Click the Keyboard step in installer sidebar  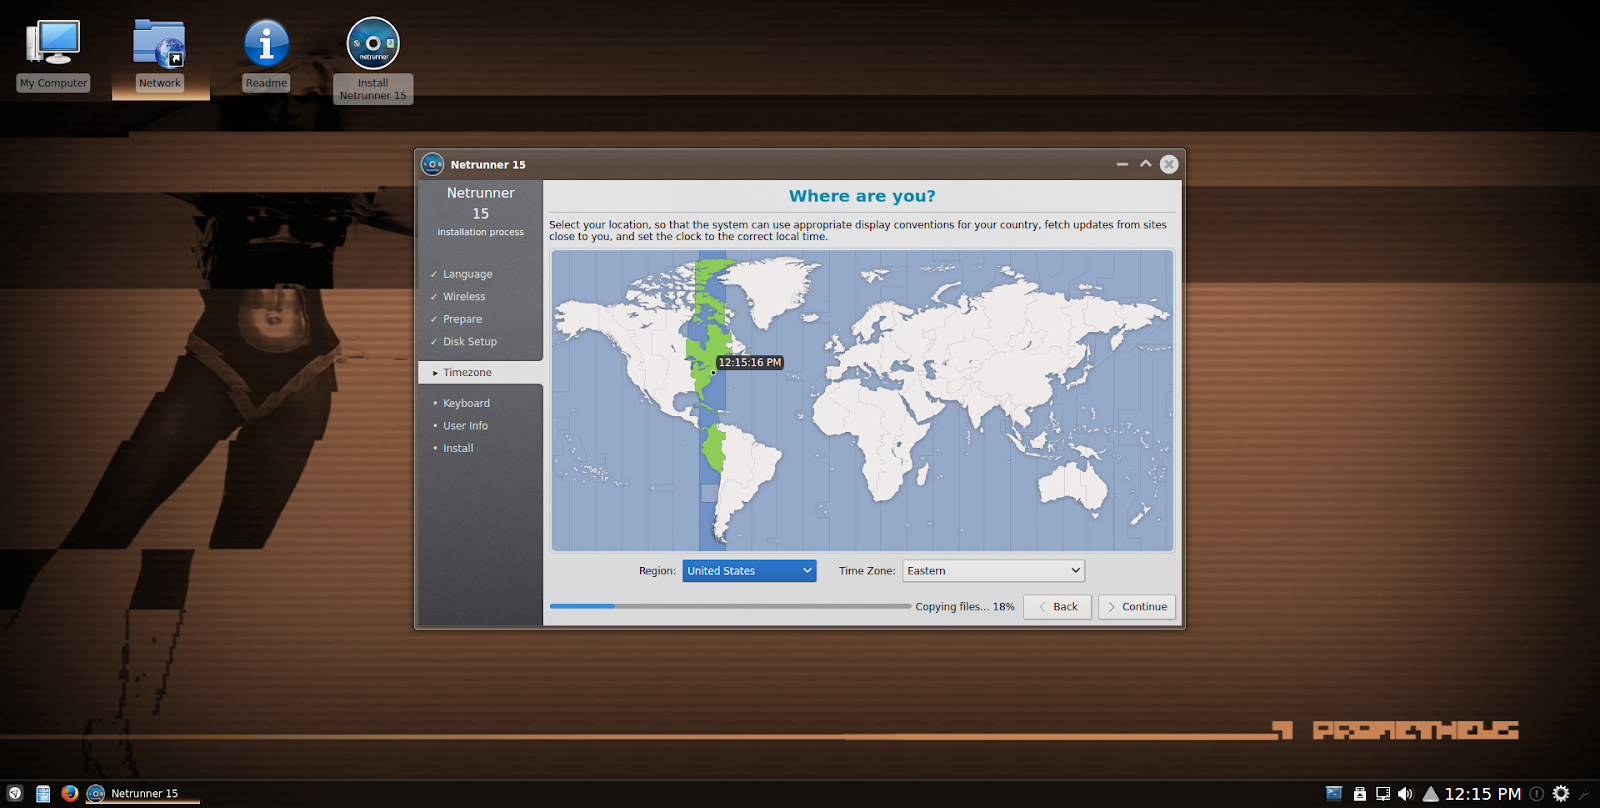click(466, 403)
